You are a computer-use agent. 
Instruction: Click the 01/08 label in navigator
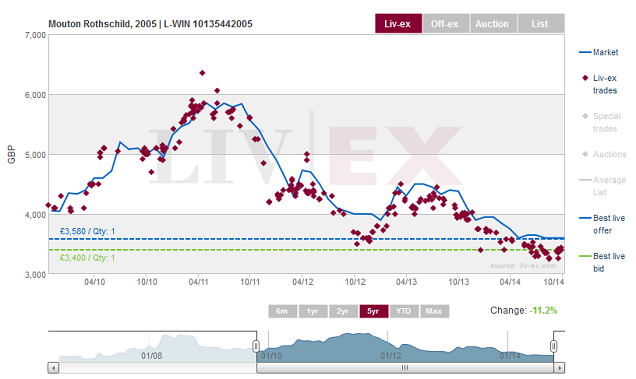tap(152, 356)
